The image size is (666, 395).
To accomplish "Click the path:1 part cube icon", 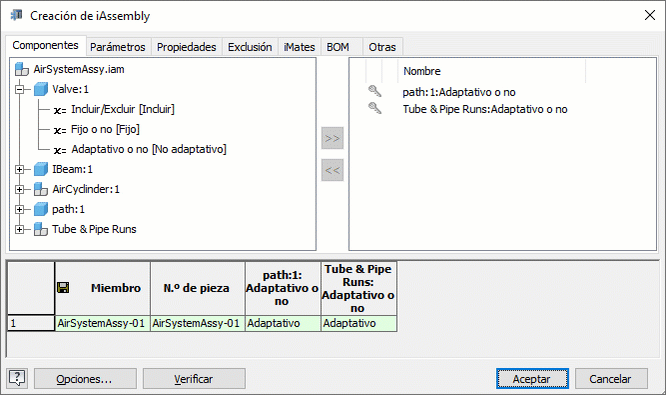I will click(41, 209).
